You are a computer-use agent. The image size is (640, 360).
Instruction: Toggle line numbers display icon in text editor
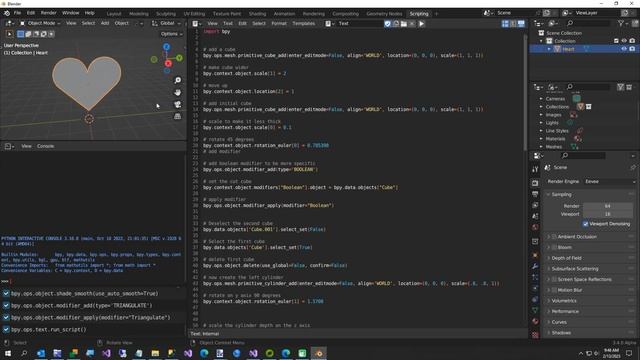(x=505, y=24)
